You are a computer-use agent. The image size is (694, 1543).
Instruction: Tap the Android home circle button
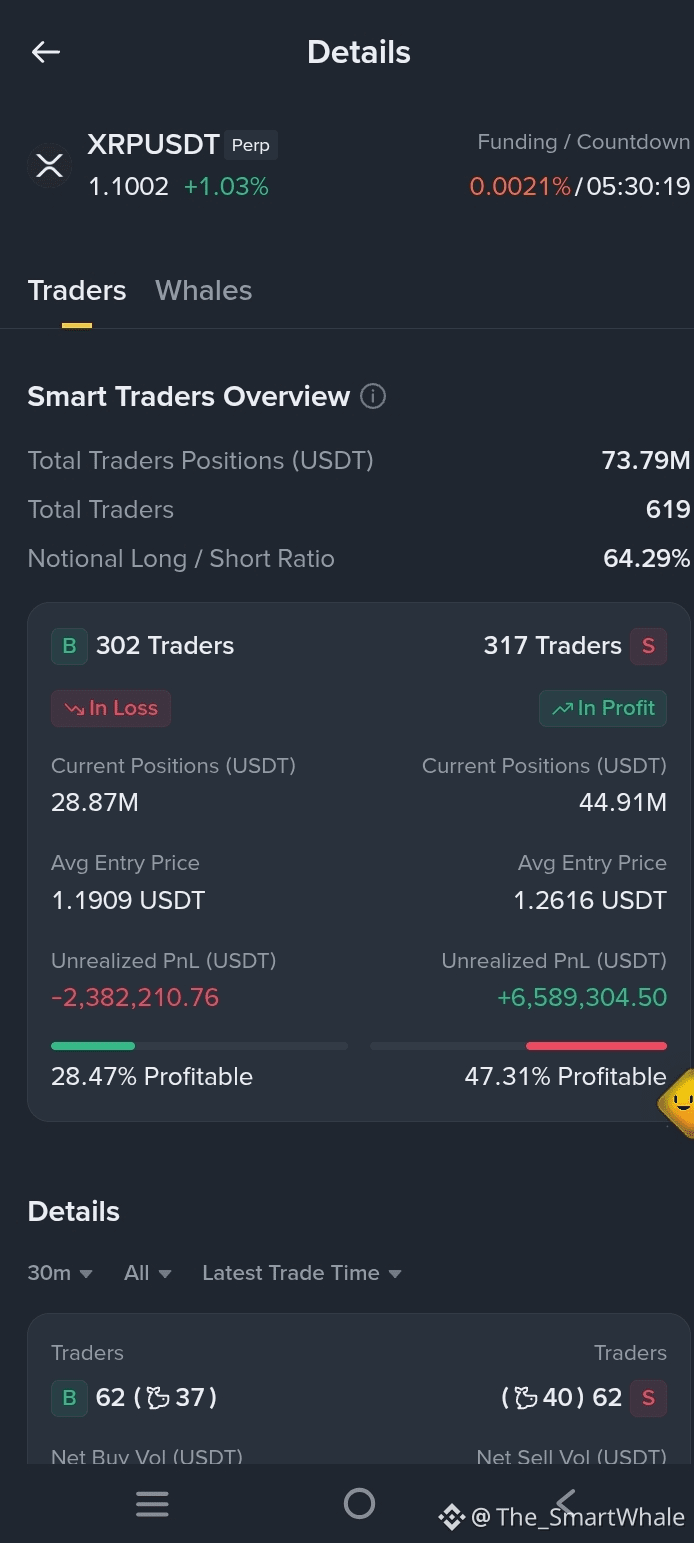tap(359, 1503)
